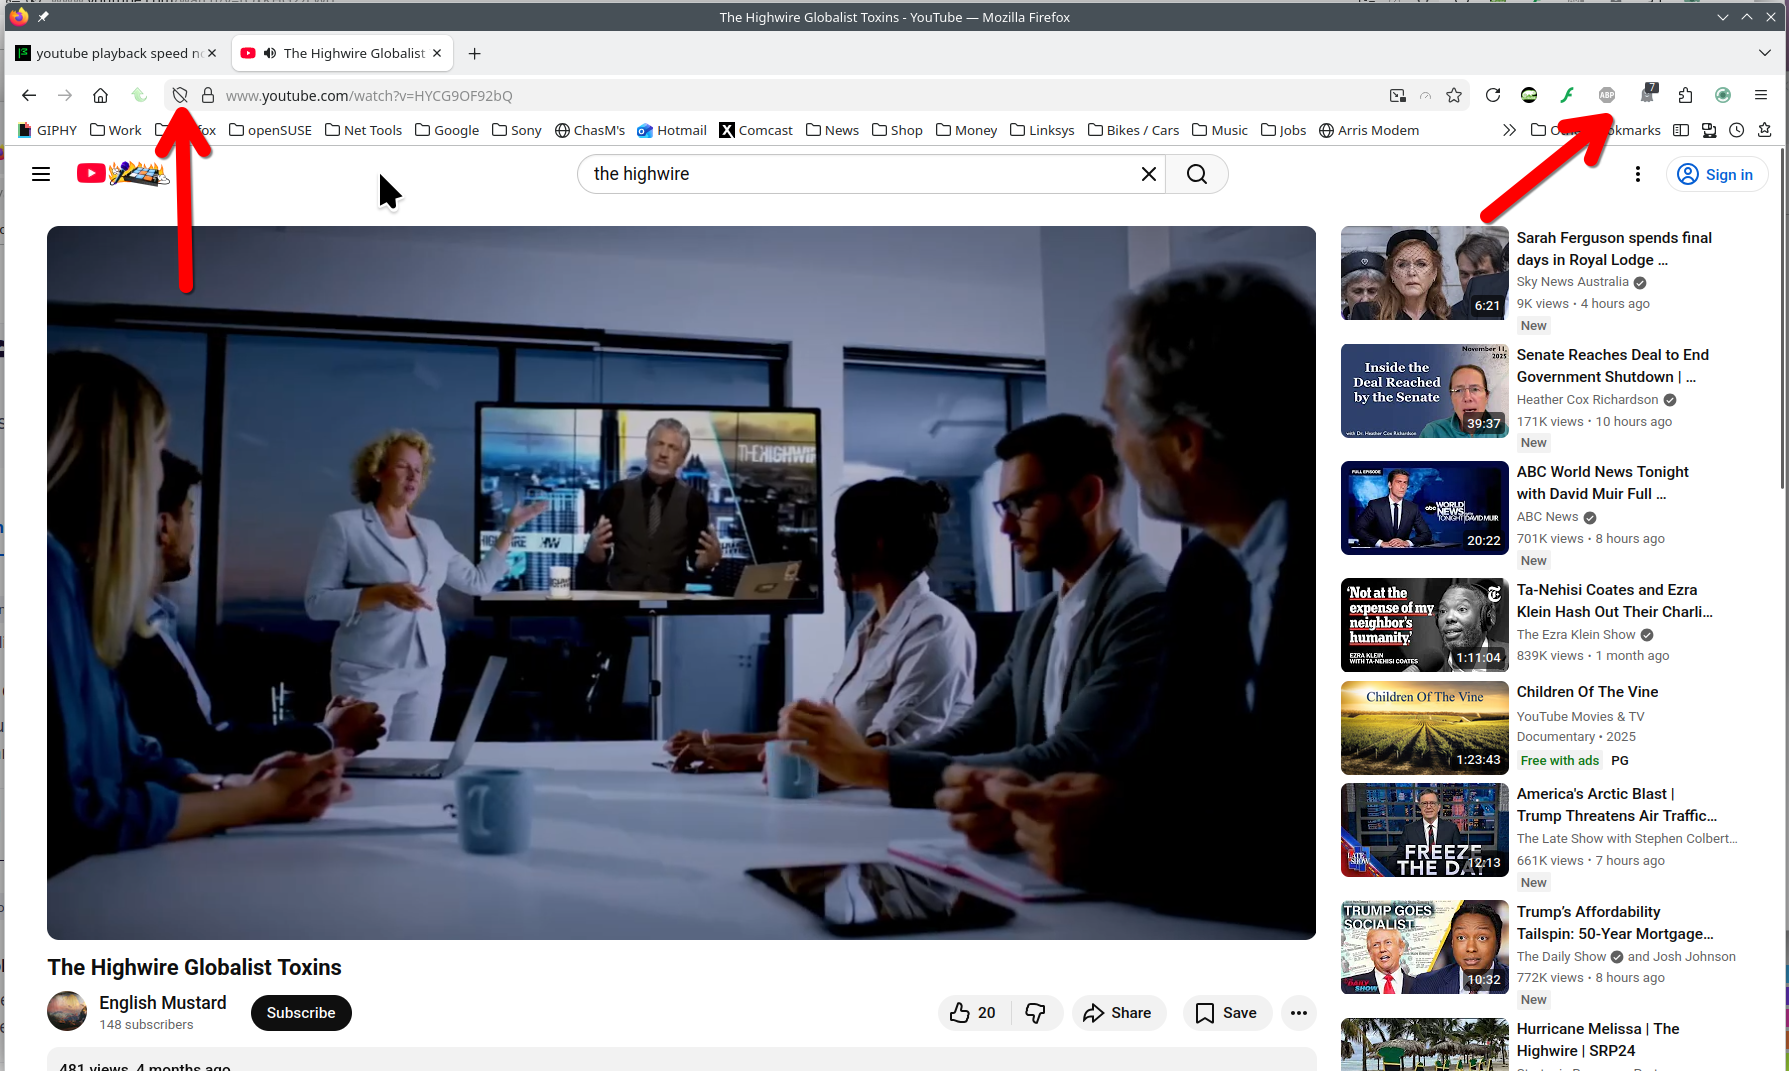
Task: Dislike the video with thumbs down
Action: tap(1035, 1013)
